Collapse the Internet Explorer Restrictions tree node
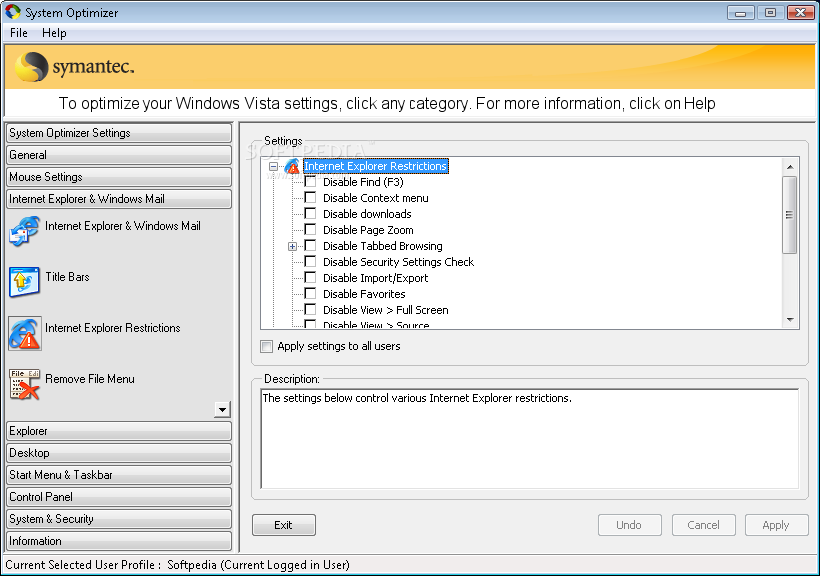820x576 pixels. coord(273,166)
